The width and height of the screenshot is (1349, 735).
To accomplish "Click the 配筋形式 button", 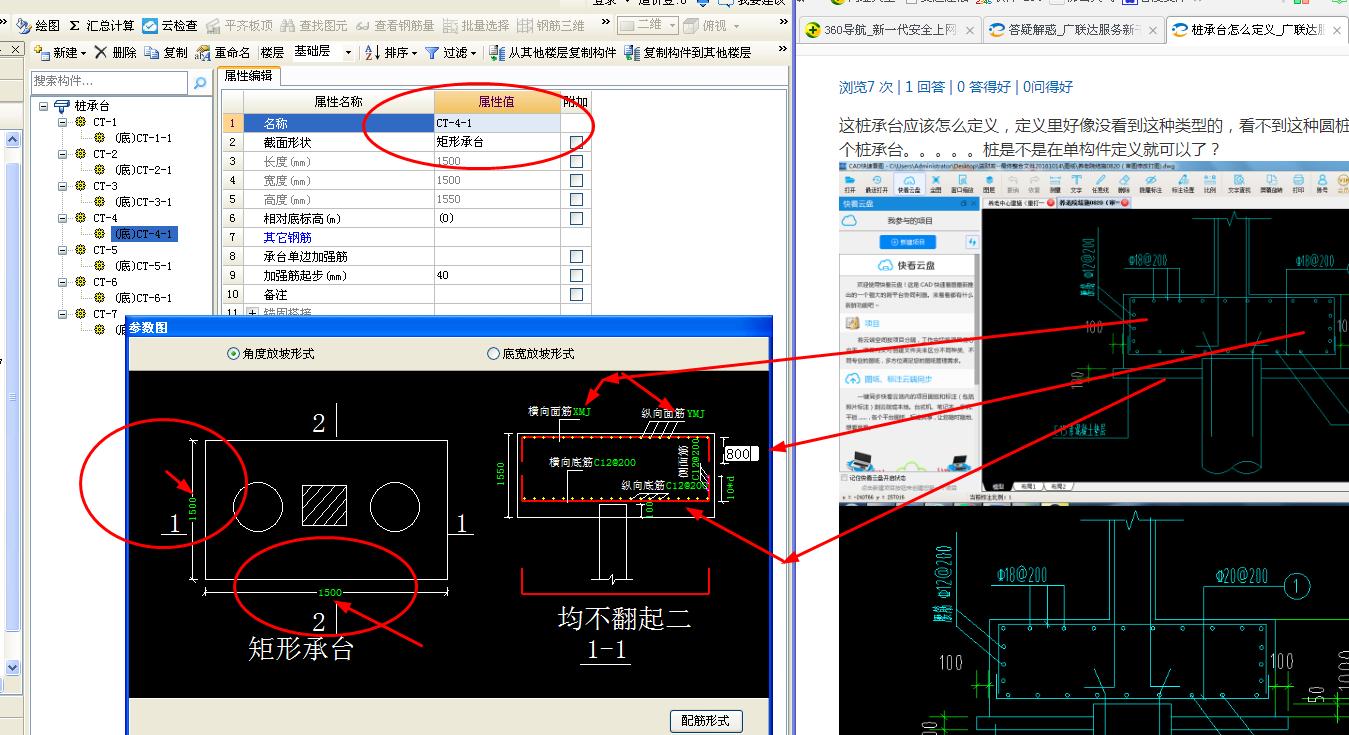I will [705, 720].
